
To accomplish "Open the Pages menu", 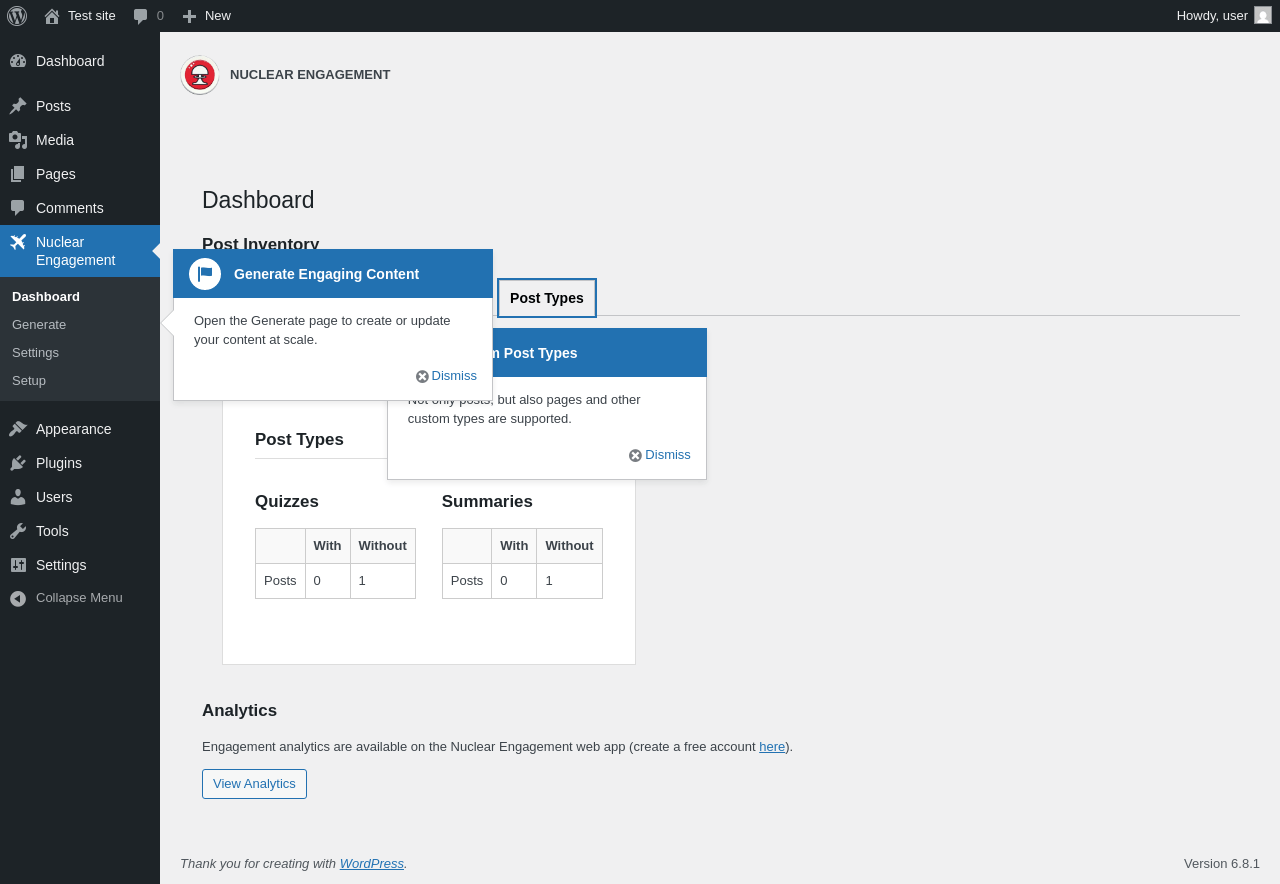I will click(80, 174).
